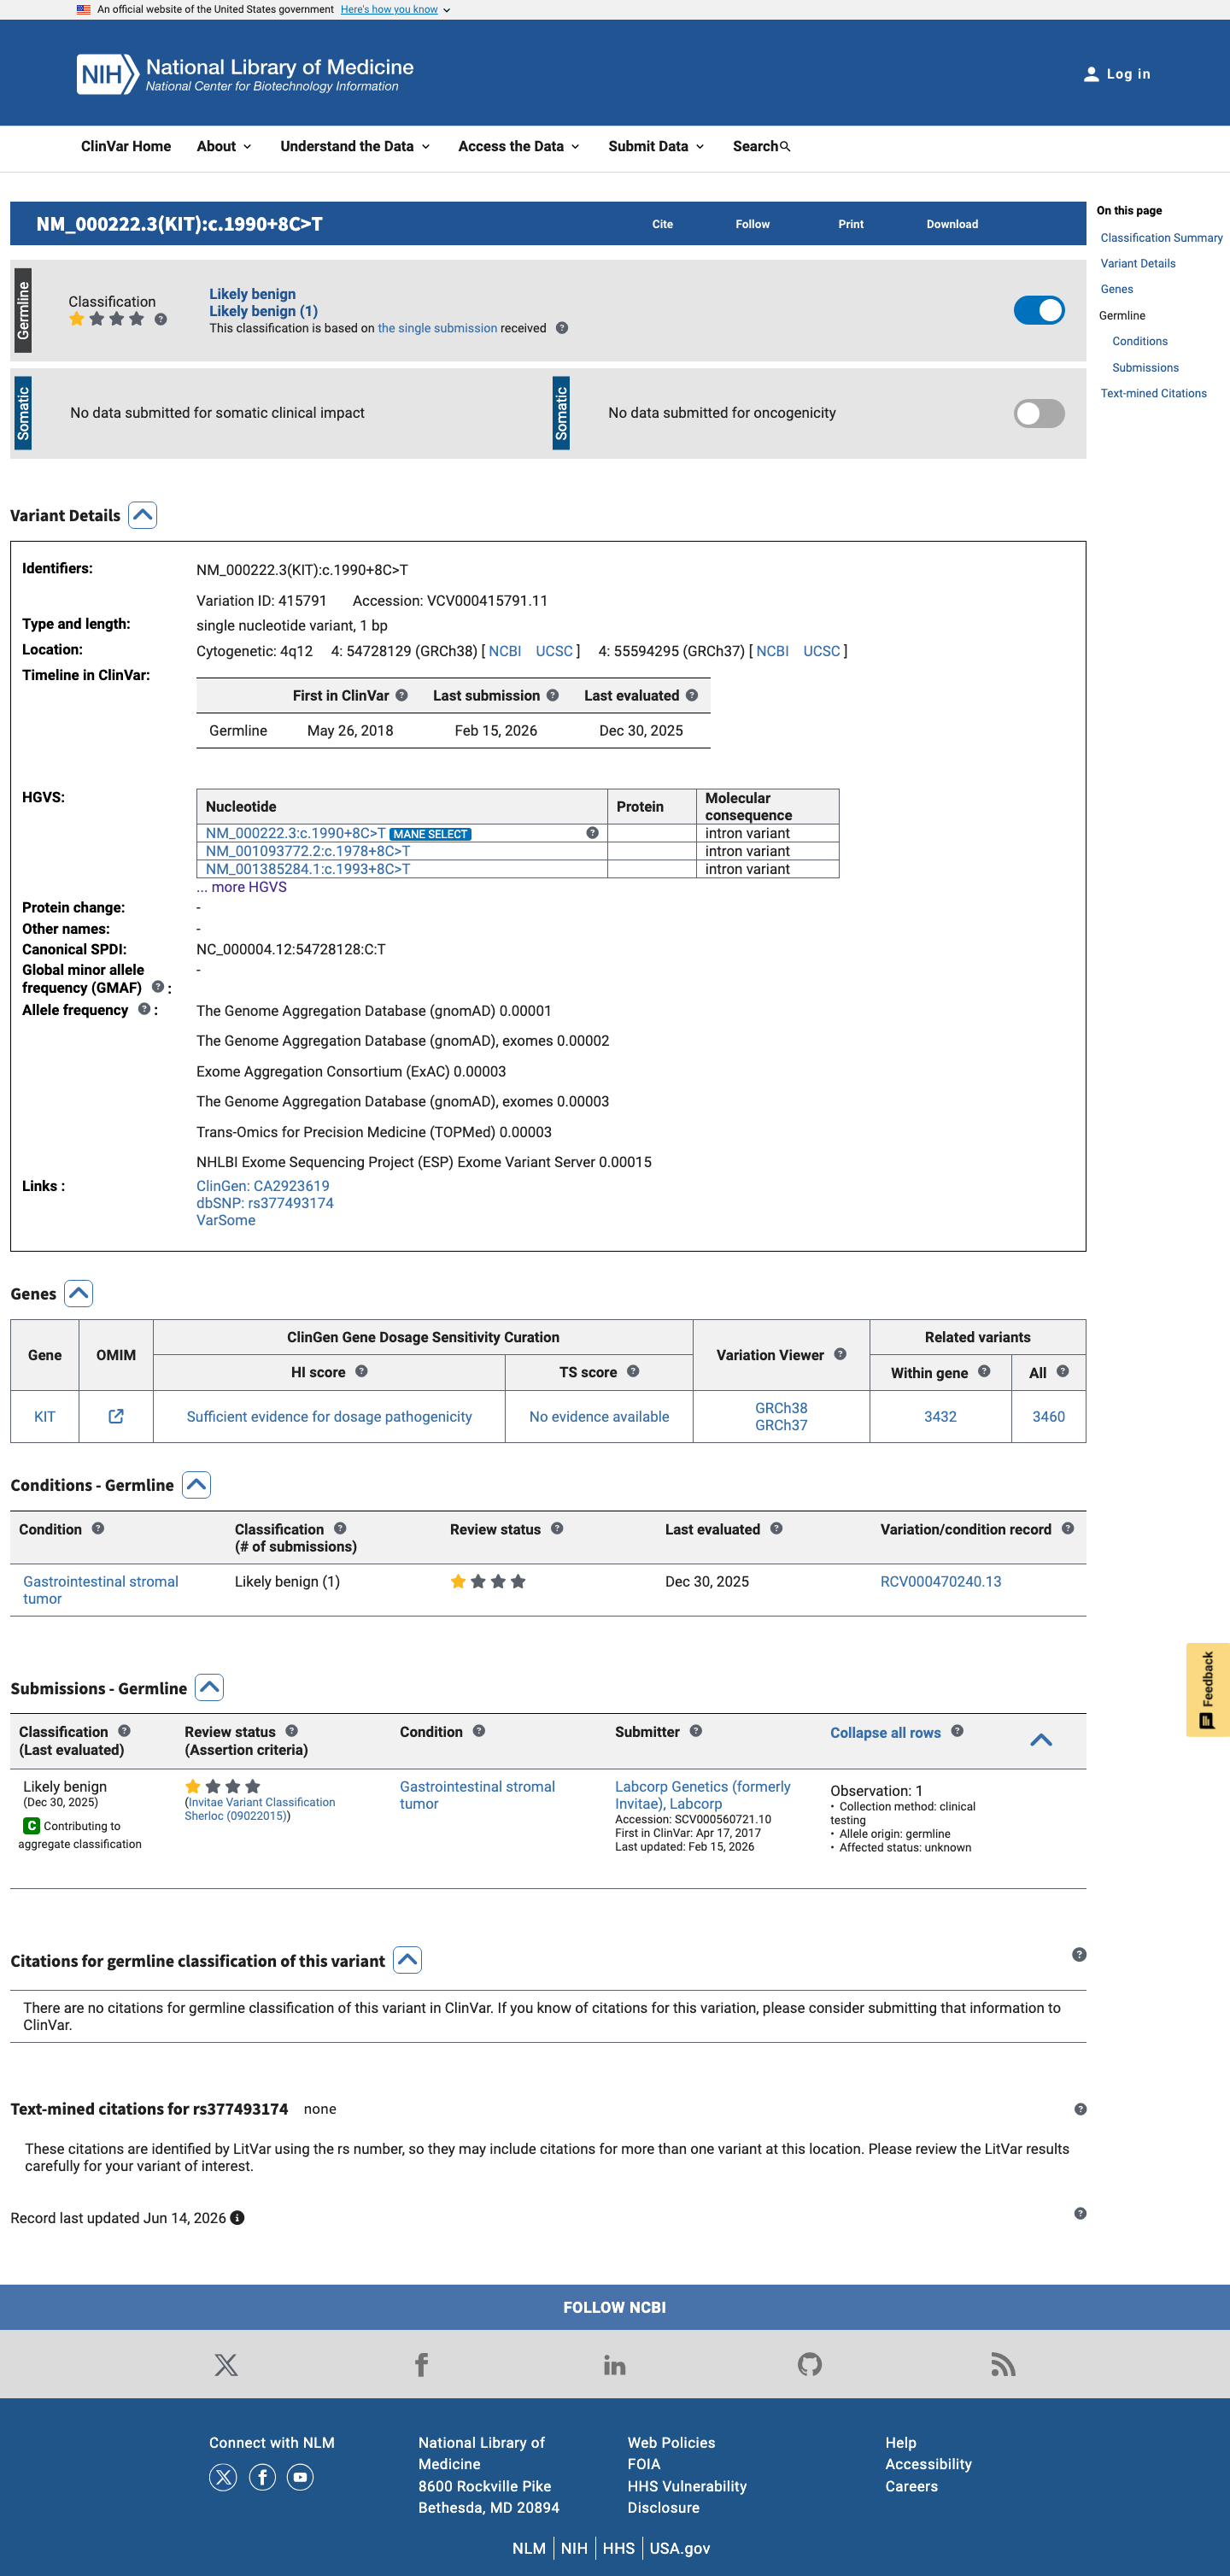Open Understand the Data dropdown menu
1230x2576 pixels.
(355, 147)
